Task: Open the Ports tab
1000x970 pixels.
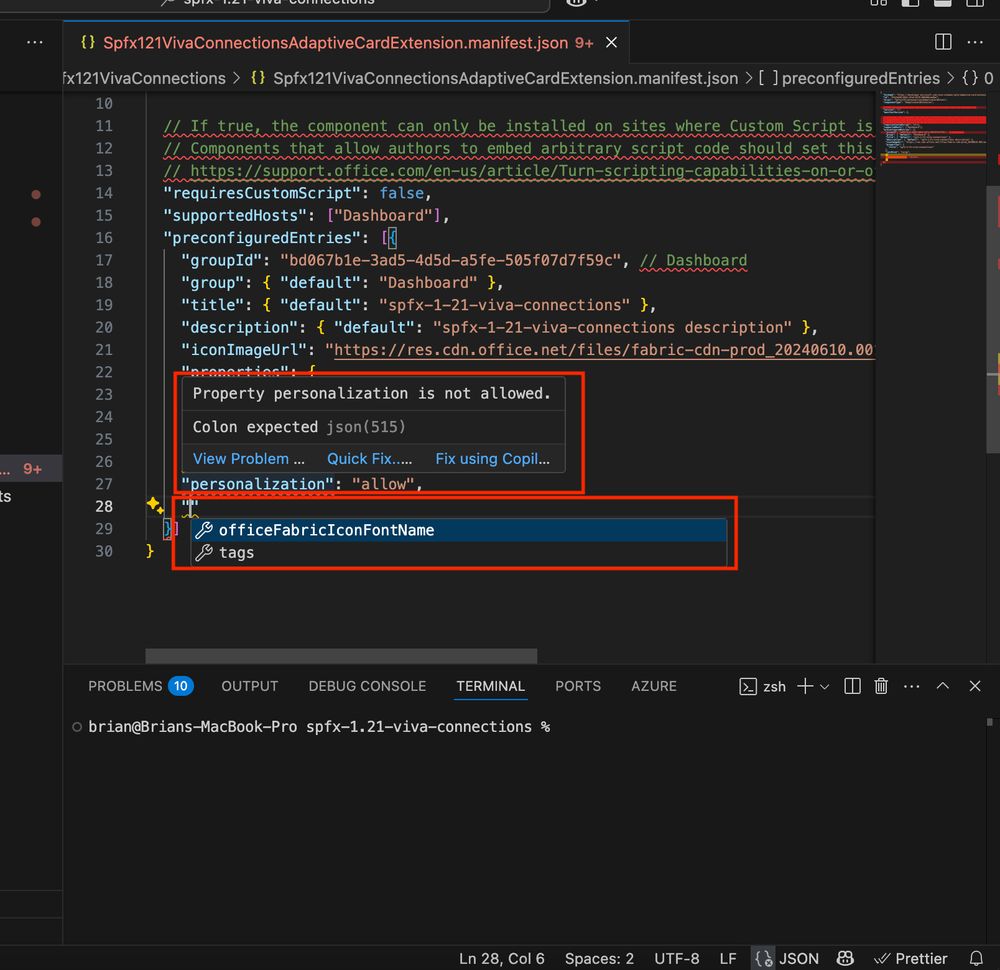Action: coord(578,686)
